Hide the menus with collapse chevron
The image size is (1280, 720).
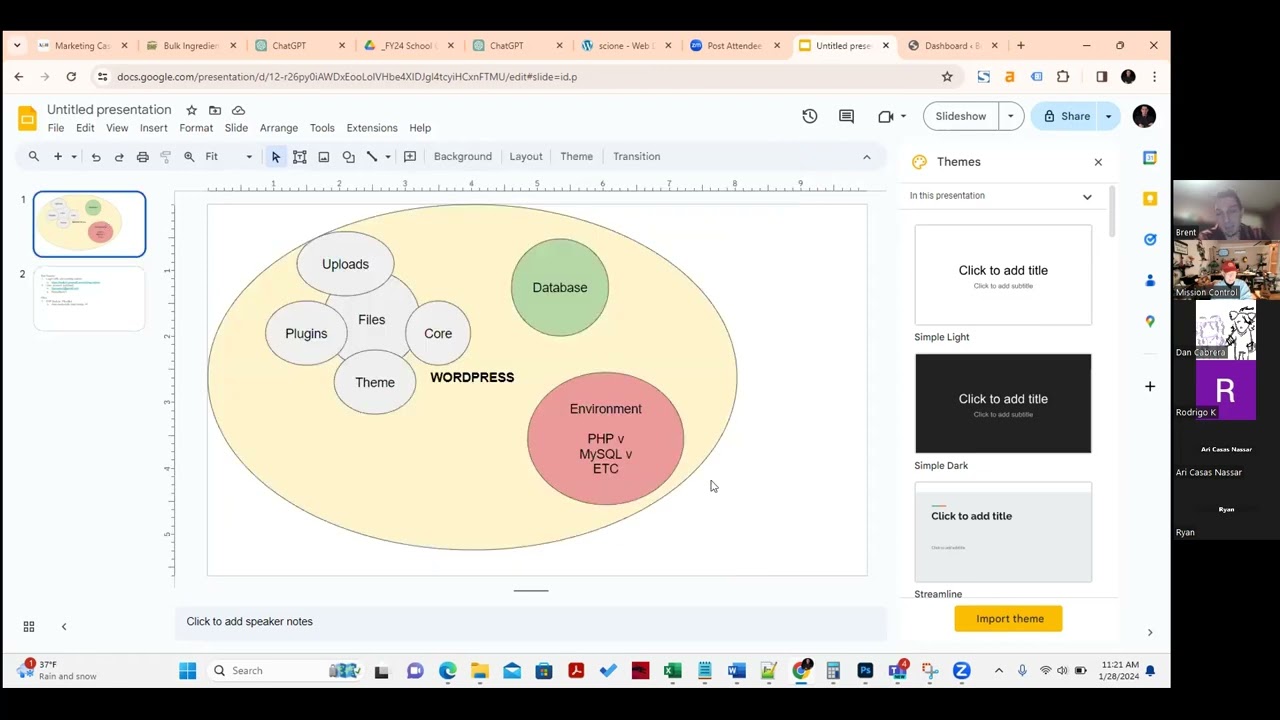(867, 156)
